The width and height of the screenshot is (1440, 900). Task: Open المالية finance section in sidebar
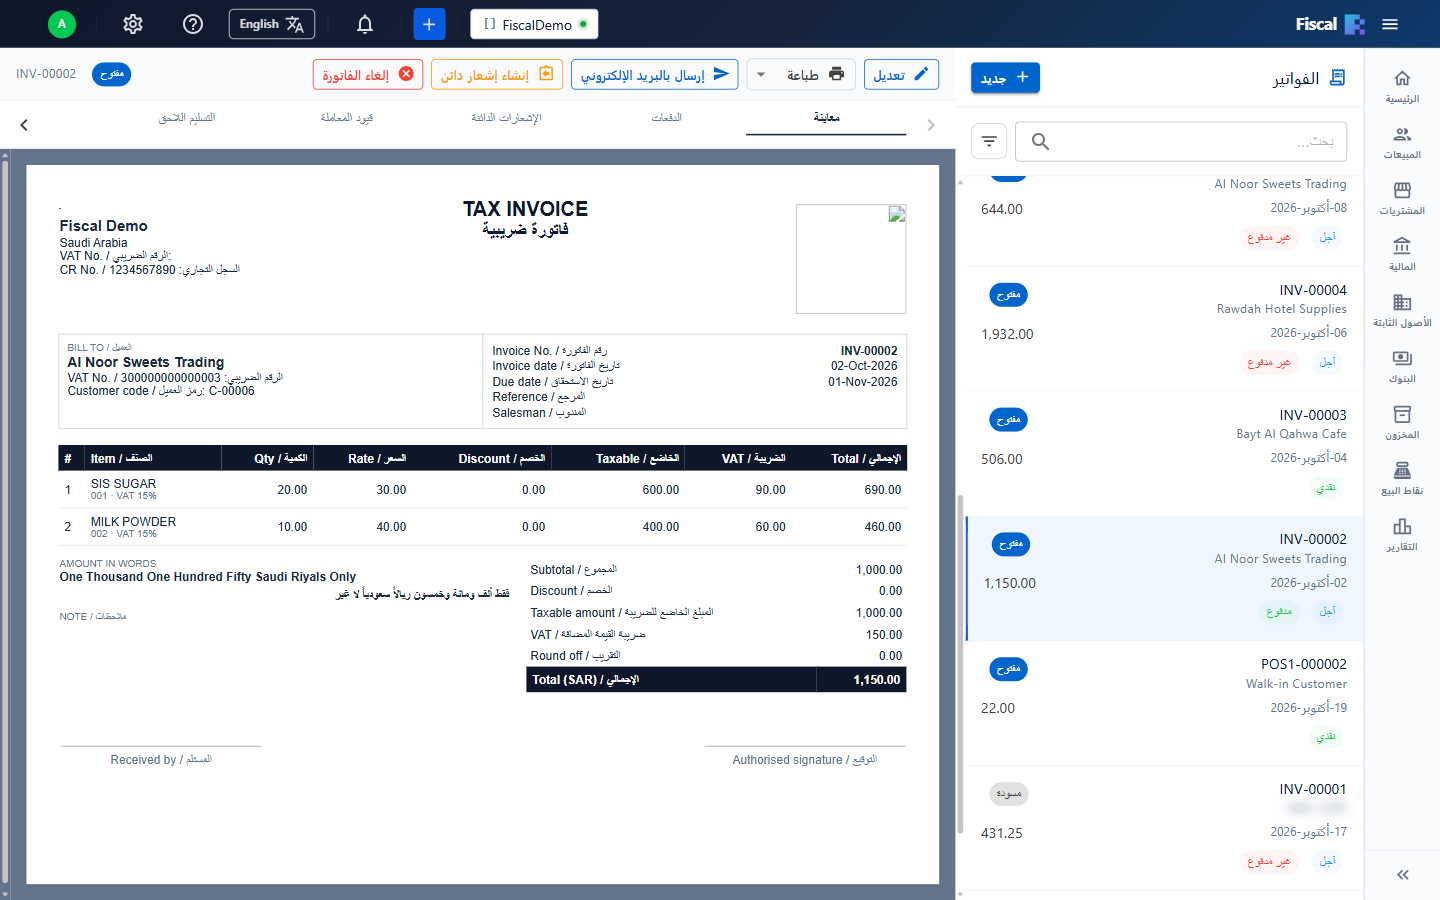(x=1402, y=254)
